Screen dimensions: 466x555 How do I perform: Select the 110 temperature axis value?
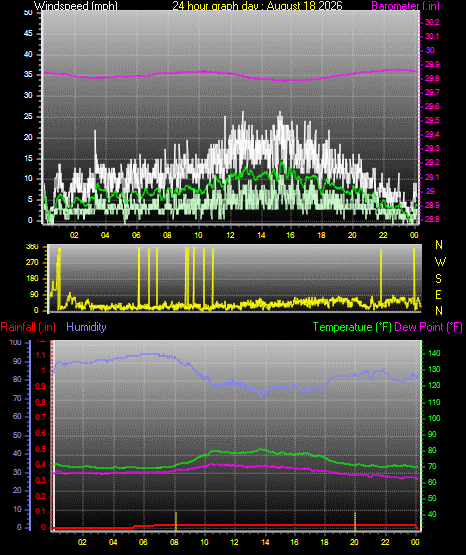[x=434, y=402]
